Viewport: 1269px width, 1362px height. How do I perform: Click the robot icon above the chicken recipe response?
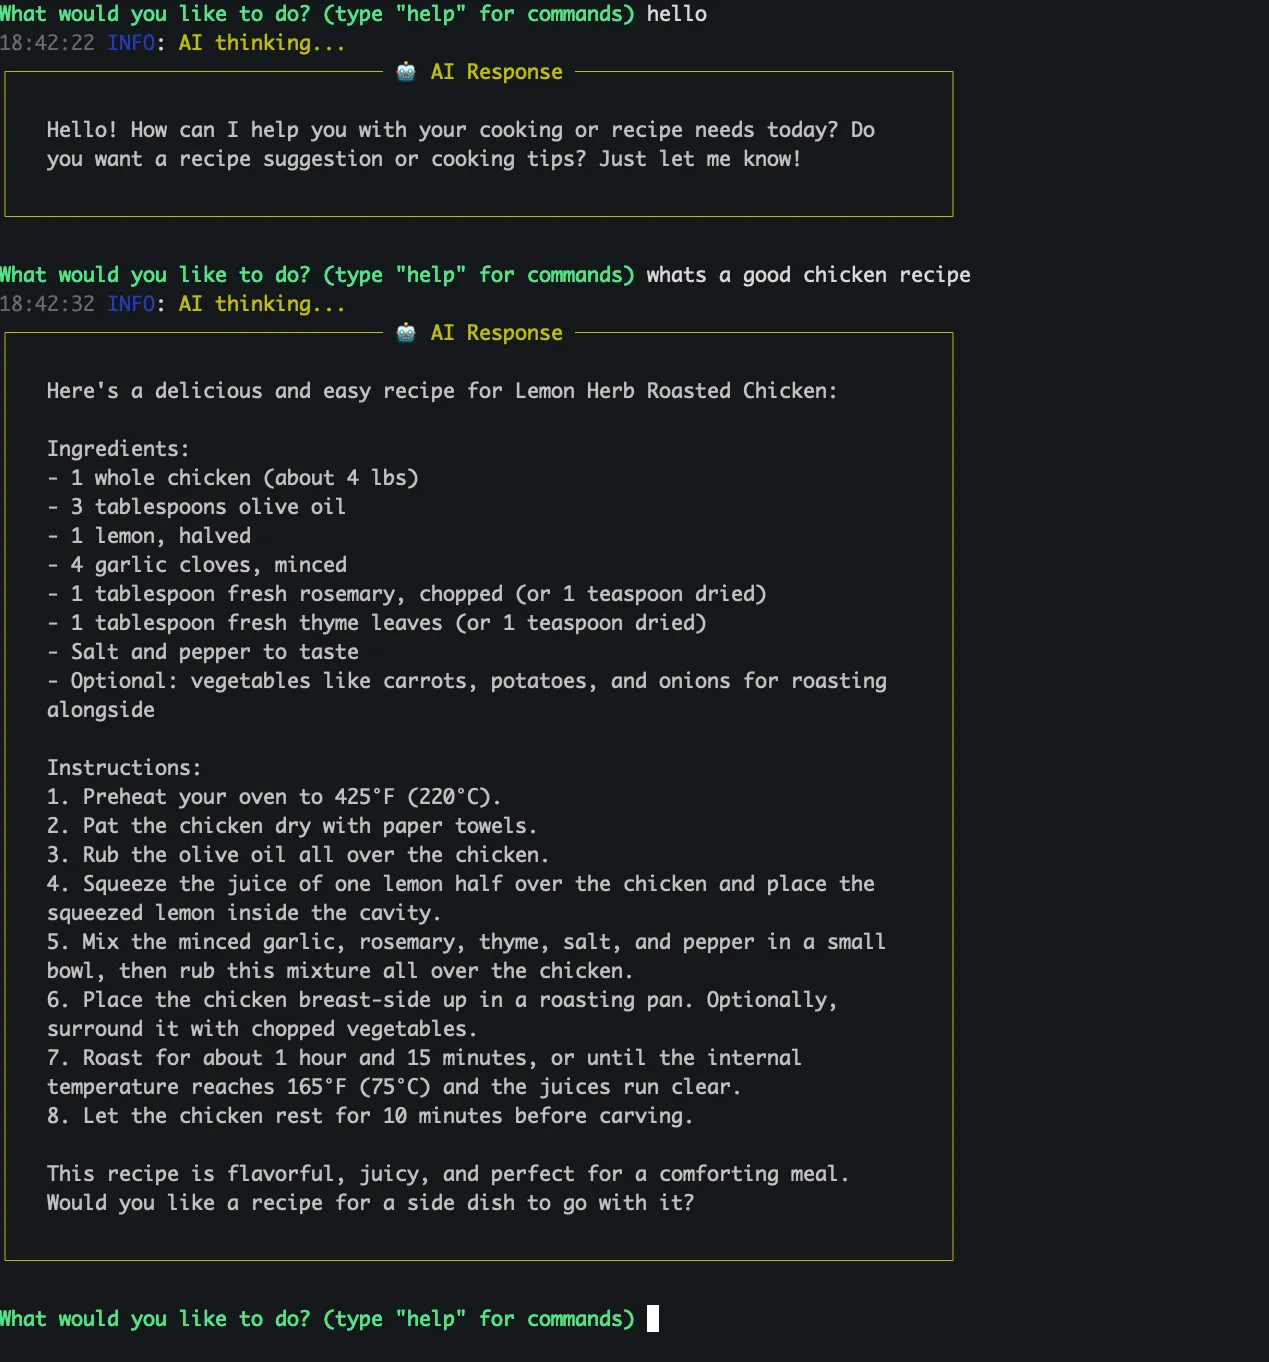coord(406,333)
